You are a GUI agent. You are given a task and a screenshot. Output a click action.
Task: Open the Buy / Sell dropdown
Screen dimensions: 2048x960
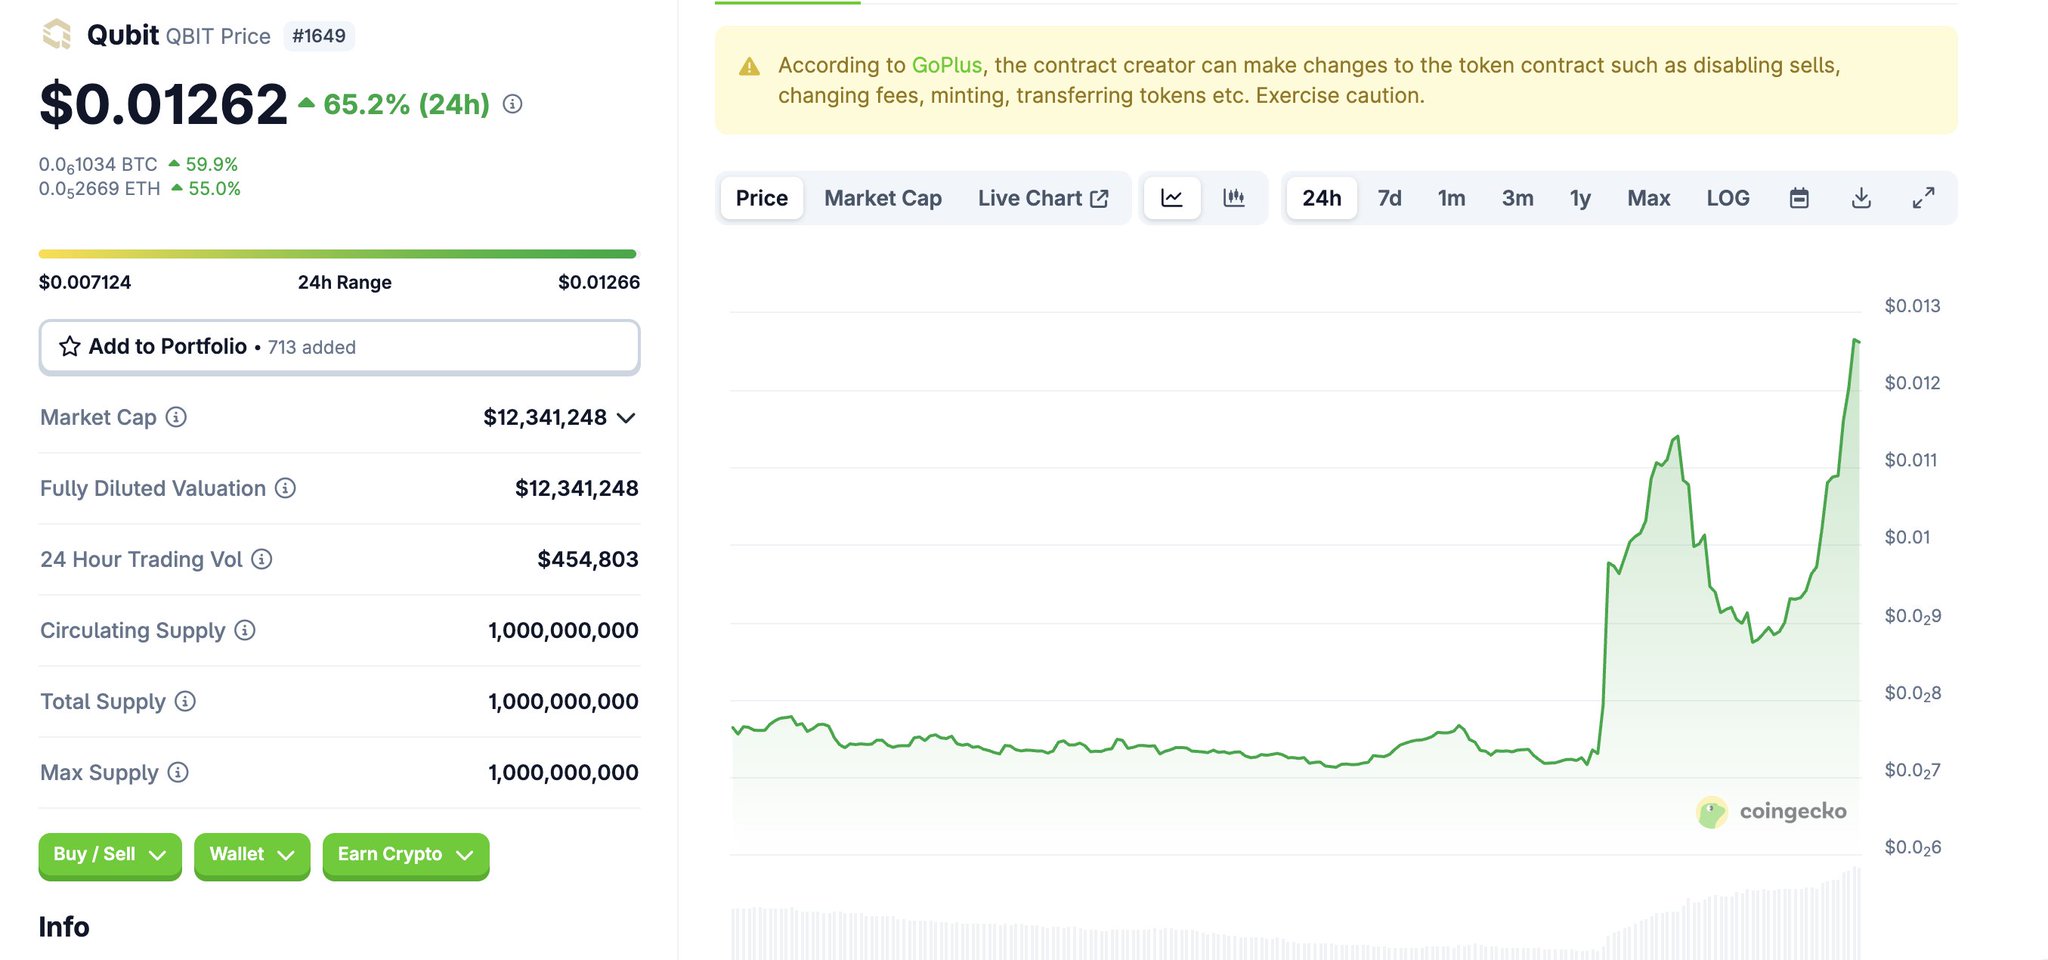(110, 855)
